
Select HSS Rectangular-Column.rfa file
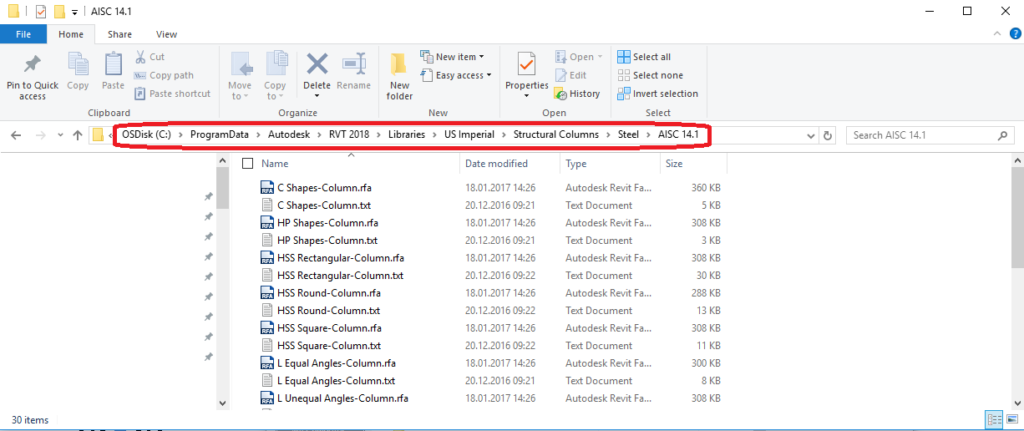pyautogui.click(x=340, y=258)
